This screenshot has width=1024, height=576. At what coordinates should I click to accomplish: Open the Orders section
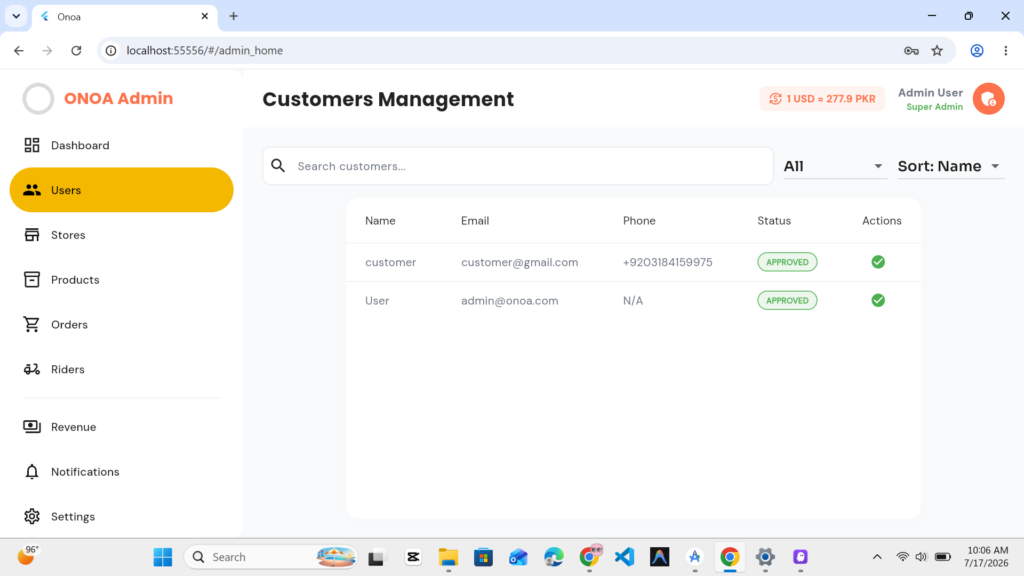point(121,325)
